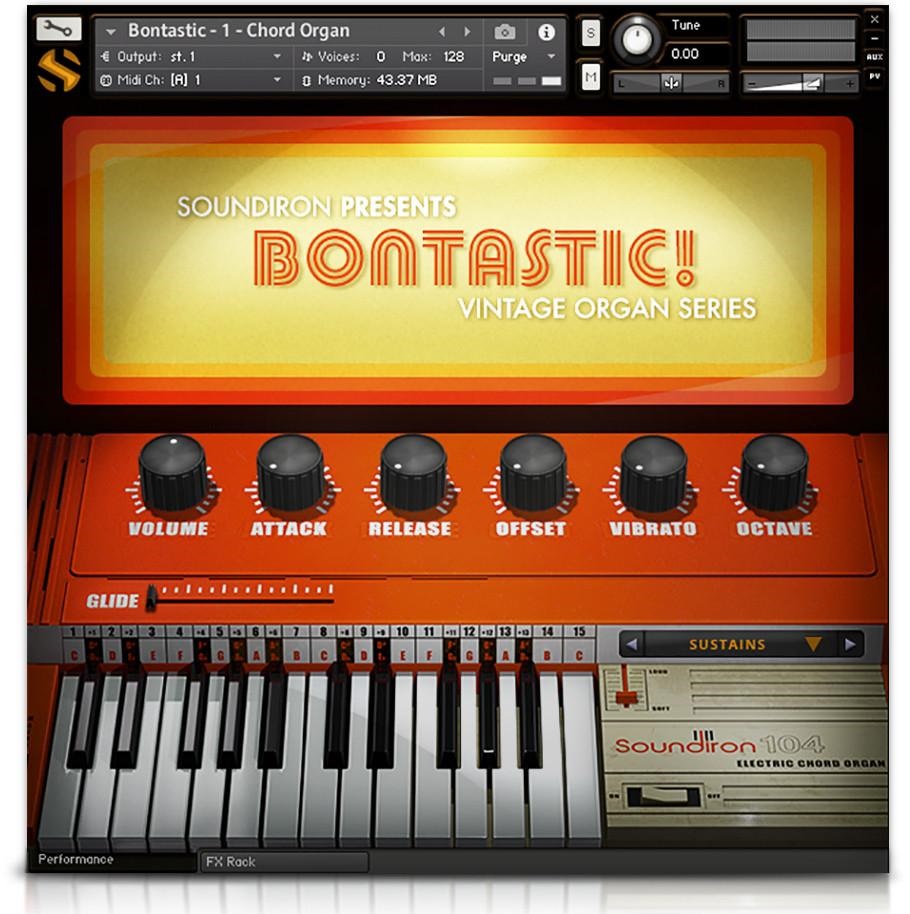The width and height of the screenshot is (910, 914).
Task: Open instrument edit mode with the wrench icon
Action: point(58,29)
